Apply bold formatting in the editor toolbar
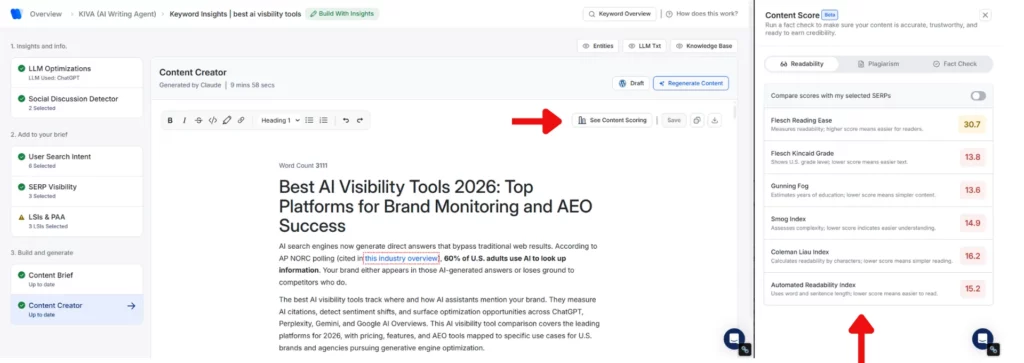This screenshot has width=1024, height=363. click(x=170, y=120)
